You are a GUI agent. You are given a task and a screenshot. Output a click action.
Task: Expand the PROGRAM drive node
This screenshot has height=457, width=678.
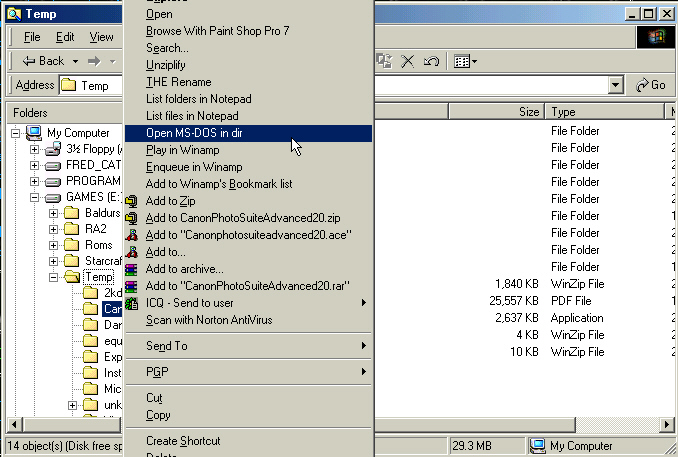click(x=34, y=182)
